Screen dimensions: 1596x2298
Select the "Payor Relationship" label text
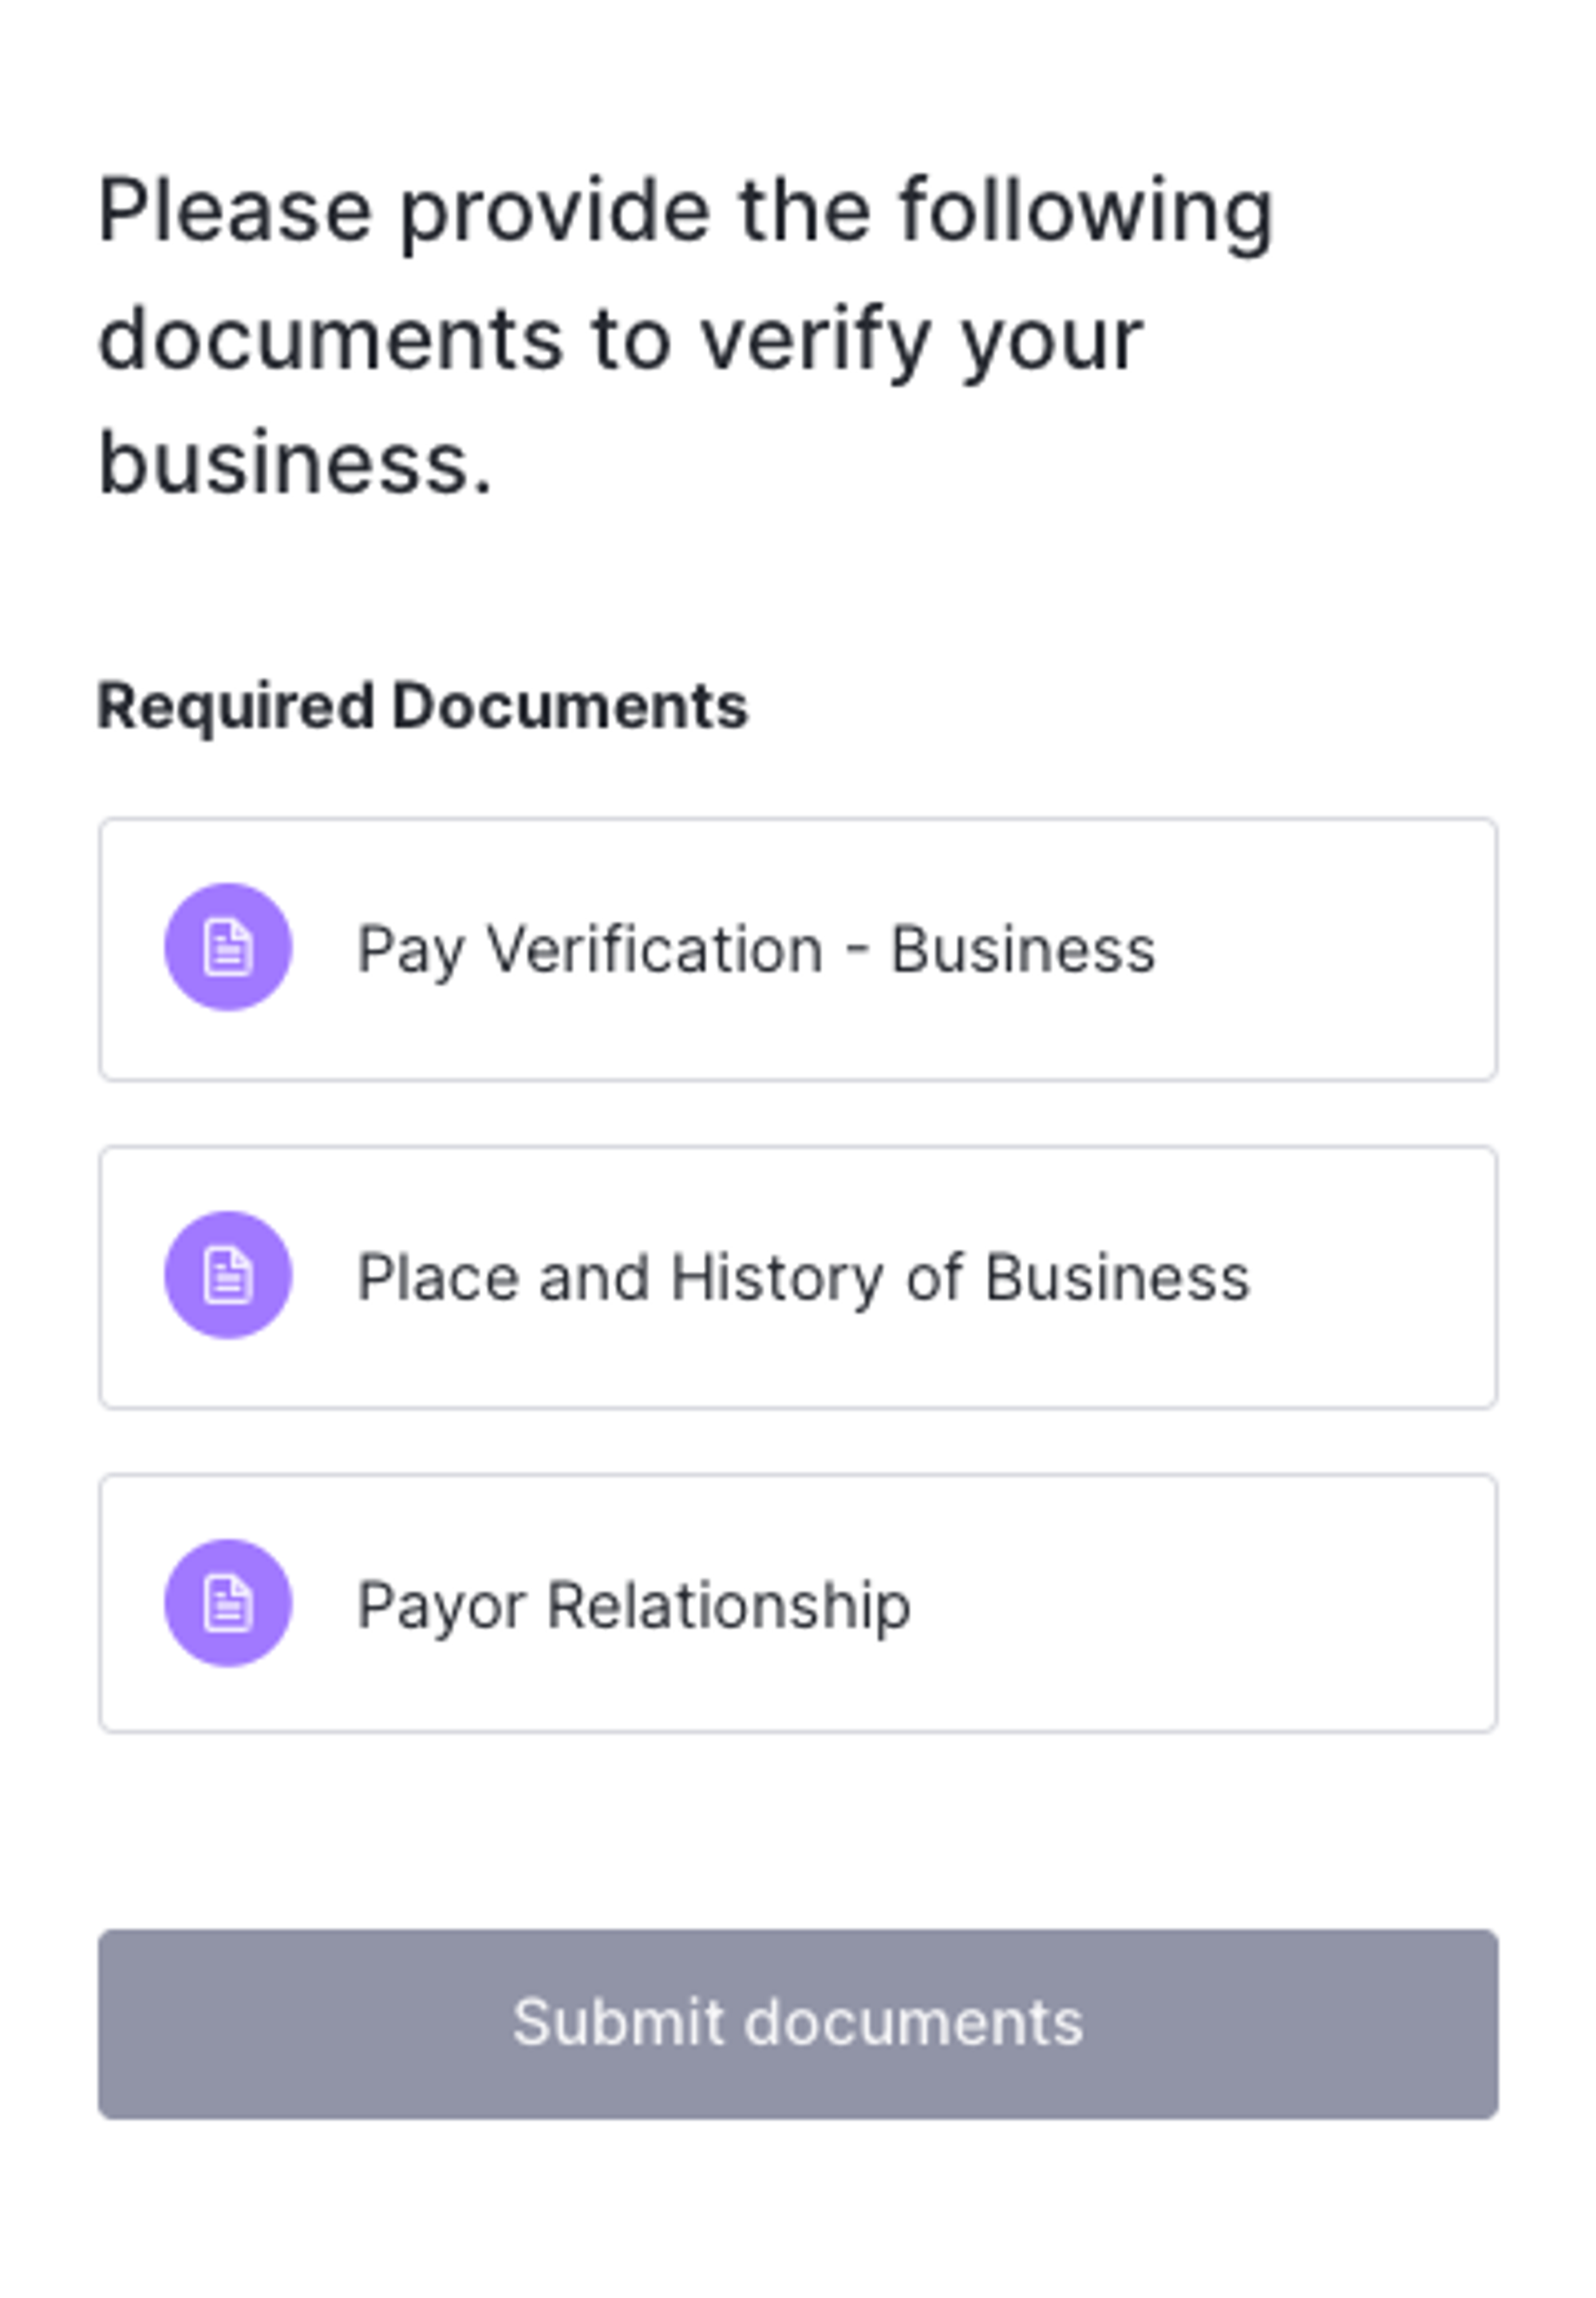(633, 1605)
